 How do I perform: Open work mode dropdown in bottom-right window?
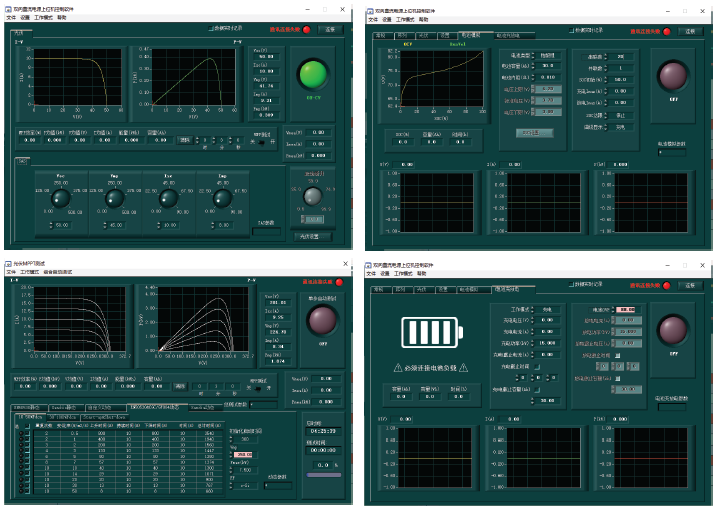pos(548,310)
